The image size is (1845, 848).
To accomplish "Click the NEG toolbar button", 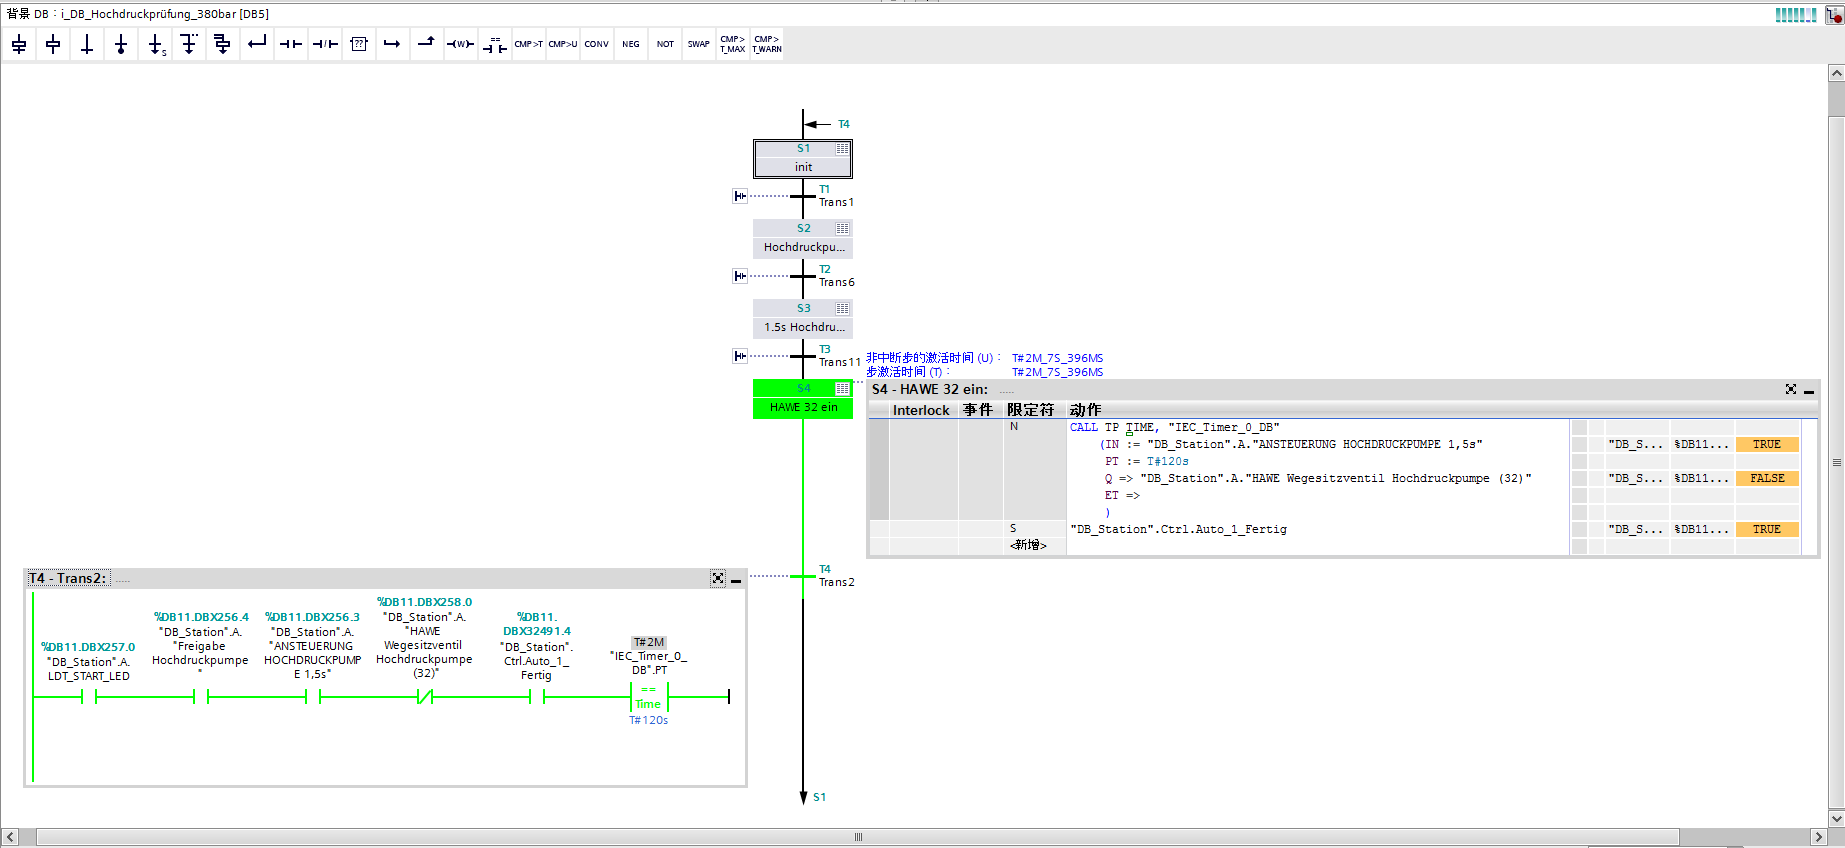I will (x=630, y=44).
